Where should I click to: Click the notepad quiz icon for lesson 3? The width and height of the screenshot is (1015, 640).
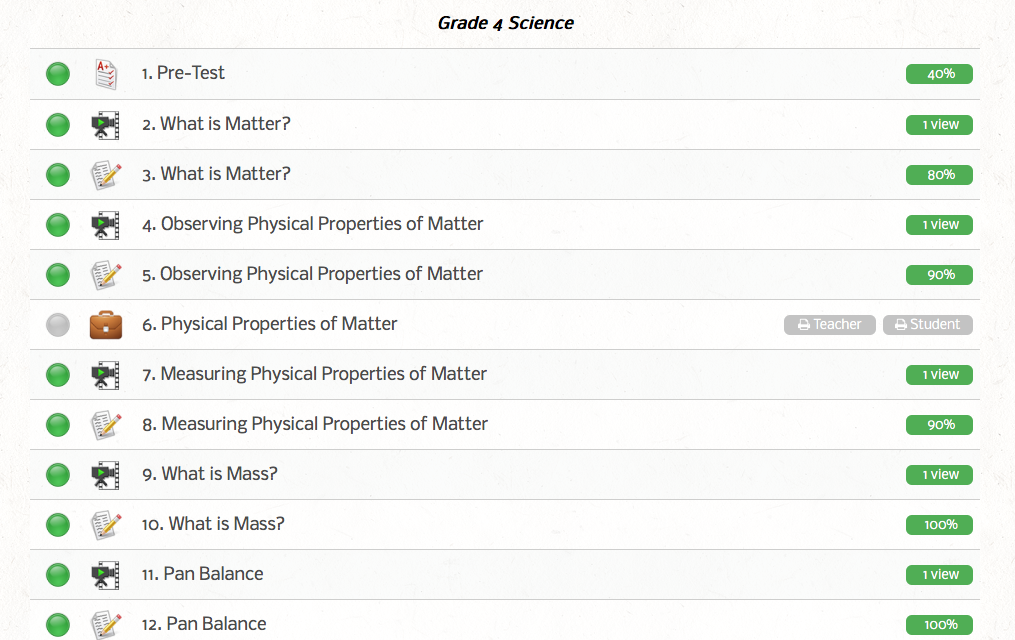tap(105, 175)
